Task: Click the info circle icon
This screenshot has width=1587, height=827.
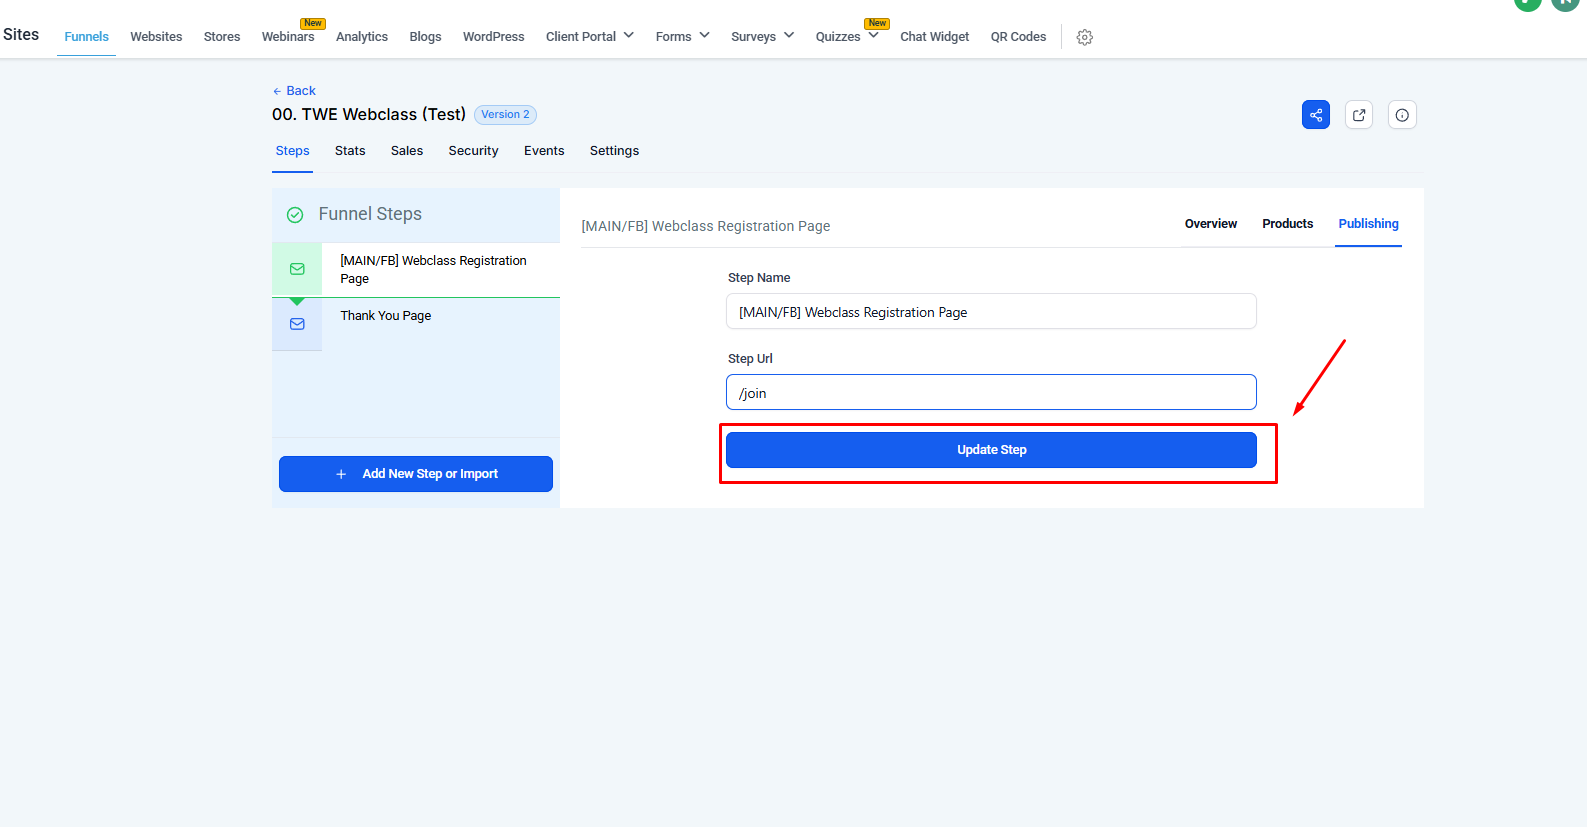Action: click(x=1402, y=115)
